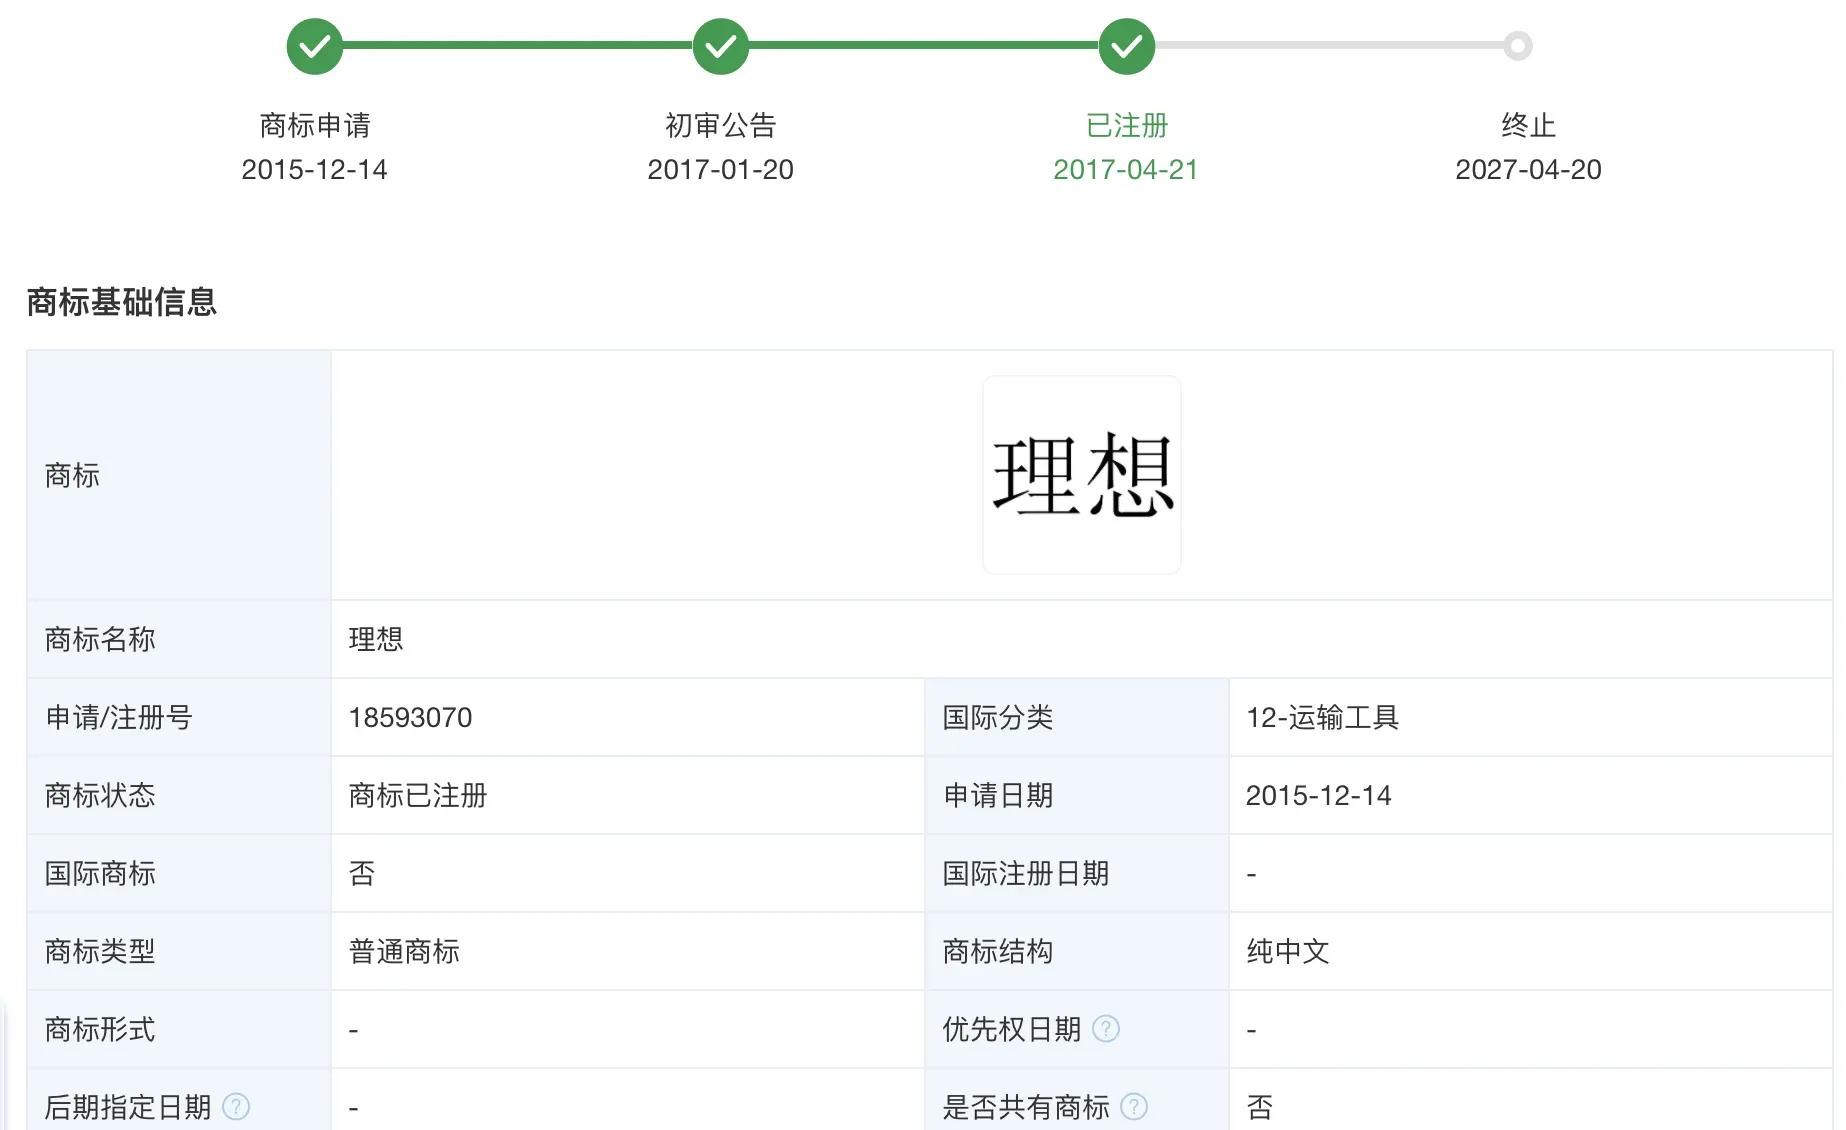The height and width of the screenshot is (1130, 1846).
Task: Select the 12-运输工具 classification value
Action: (x=1322, y=718)
